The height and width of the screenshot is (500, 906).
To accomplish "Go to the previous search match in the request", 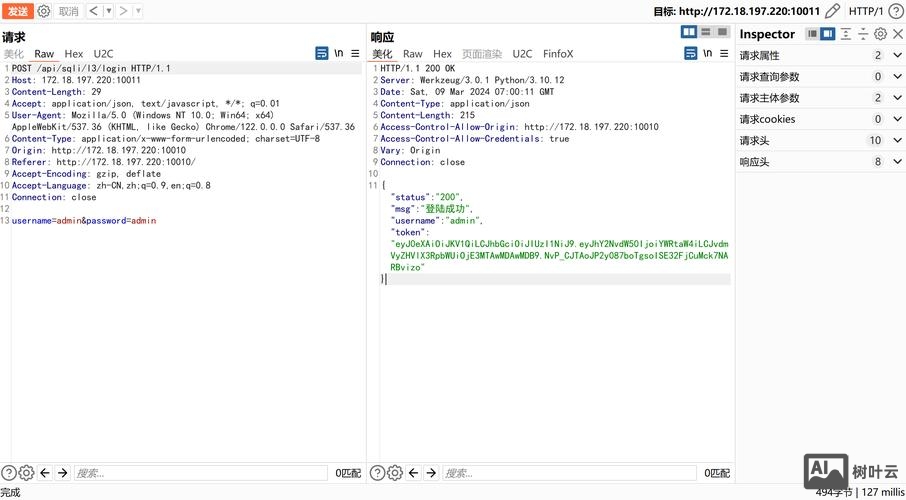I will [x=44, y=473].
